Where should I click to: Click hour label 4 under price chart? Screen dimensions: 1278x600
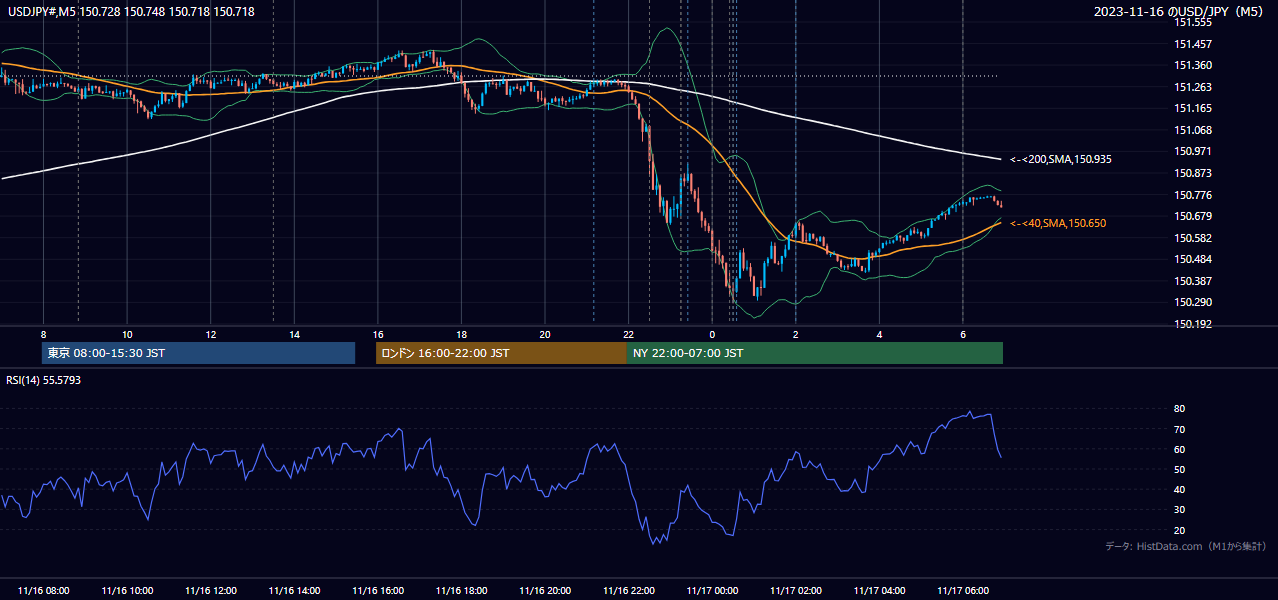pos(879,334)
